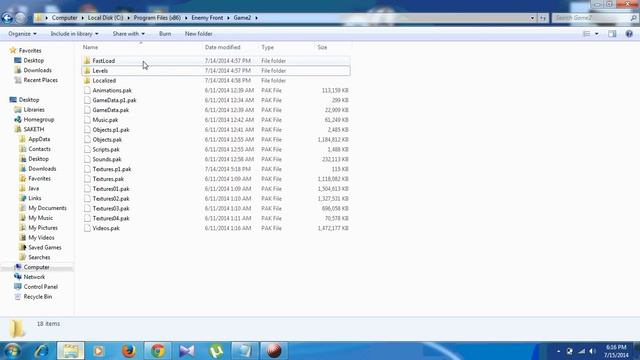Viewport: 640px width, 360px height.
Task: Go back with the Back arrow button
Action: 7,18
